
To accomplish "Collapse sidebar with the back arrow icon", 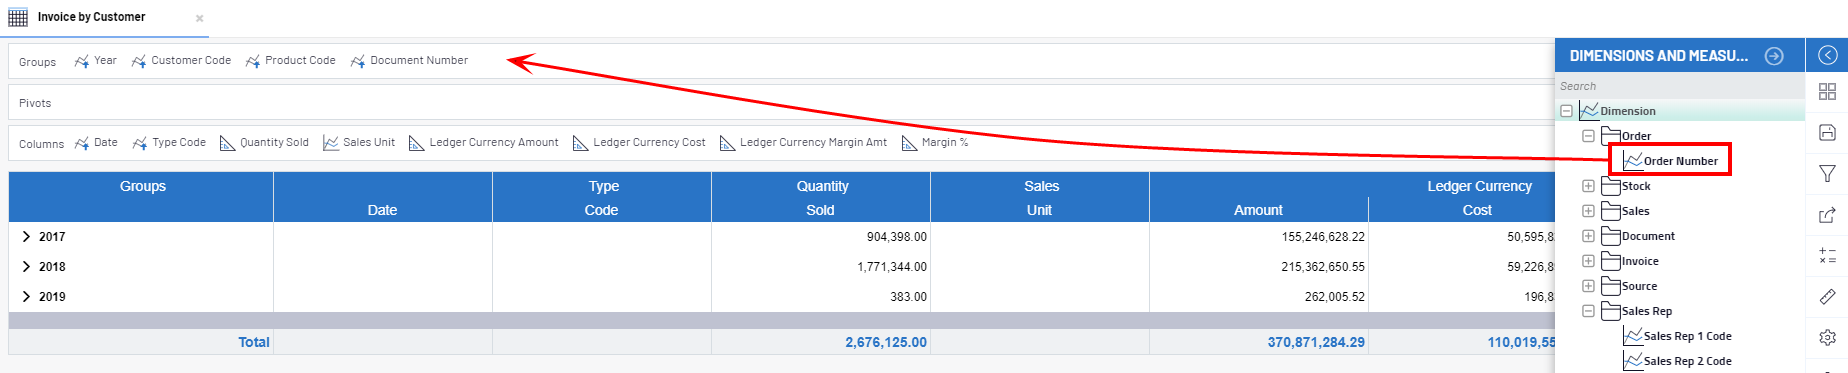I will (x=1827, y=55).
